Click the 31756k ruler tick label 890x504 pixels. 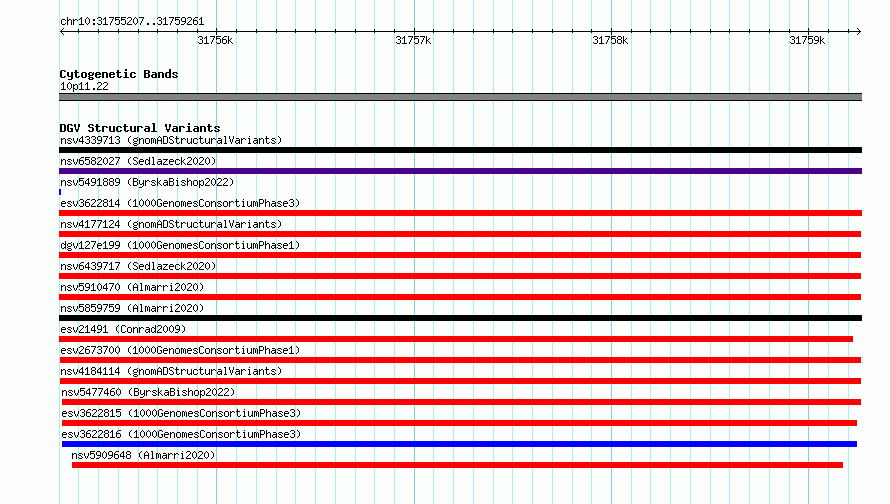click(x=215, y=40)
